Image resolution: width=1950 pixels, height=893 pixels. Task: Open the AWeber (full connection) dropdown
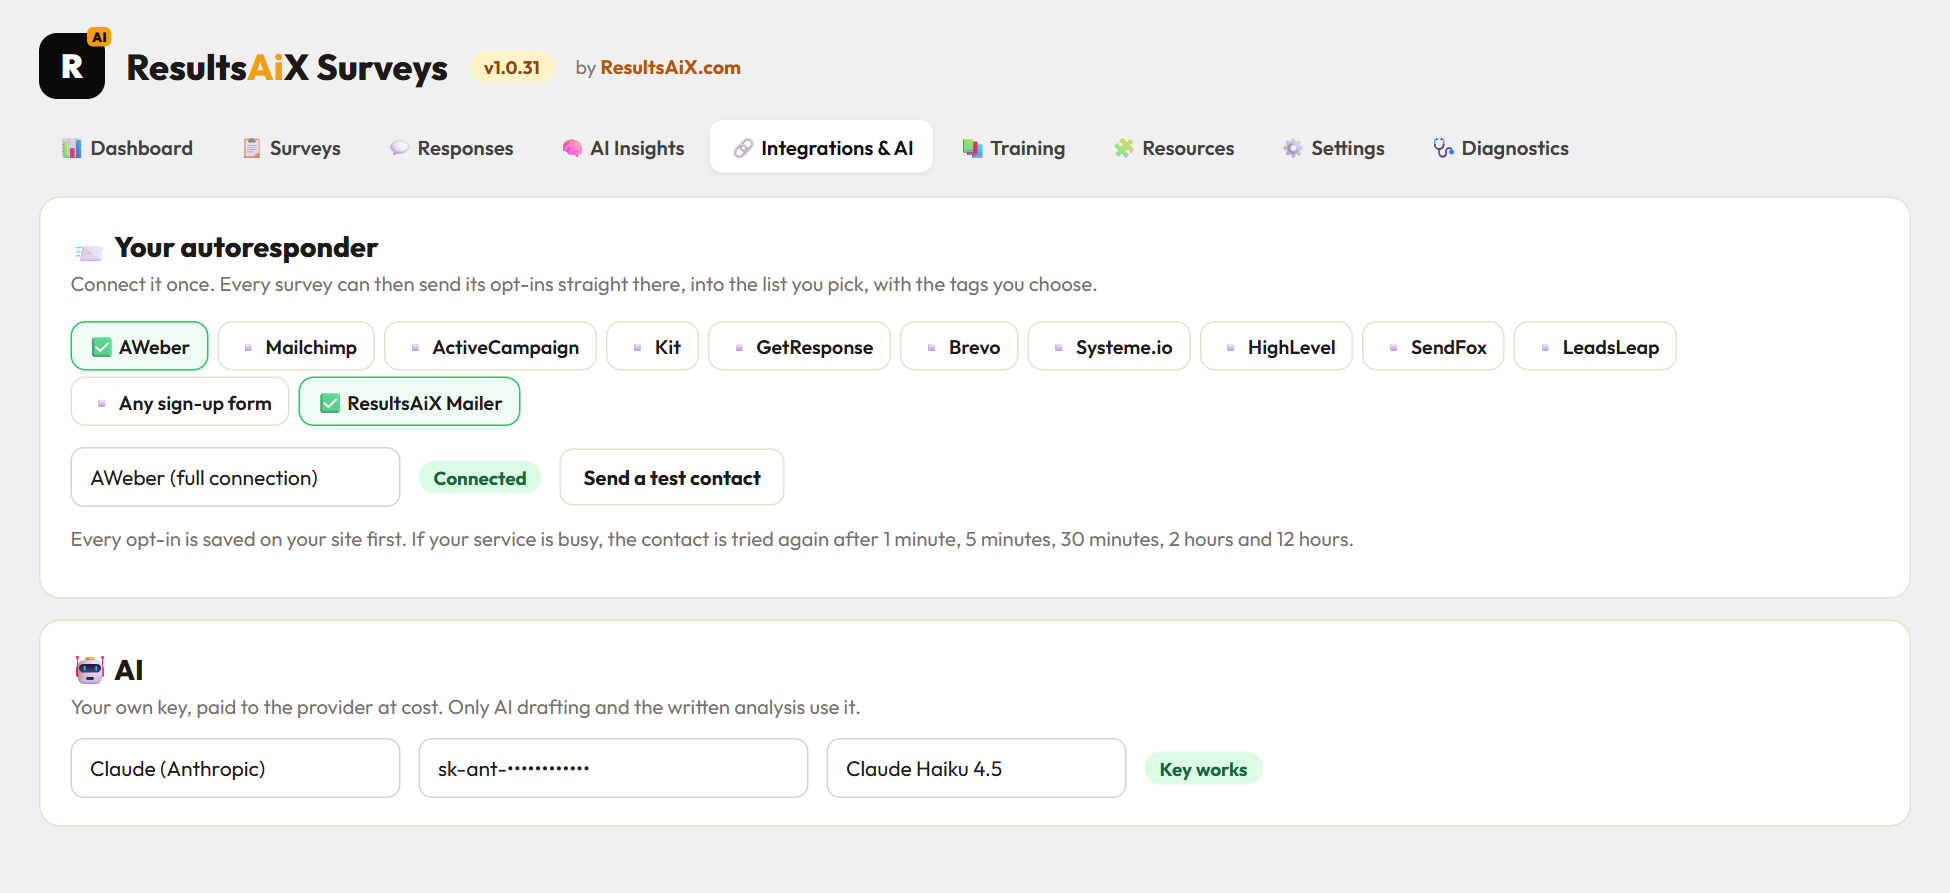pos(235,477)
